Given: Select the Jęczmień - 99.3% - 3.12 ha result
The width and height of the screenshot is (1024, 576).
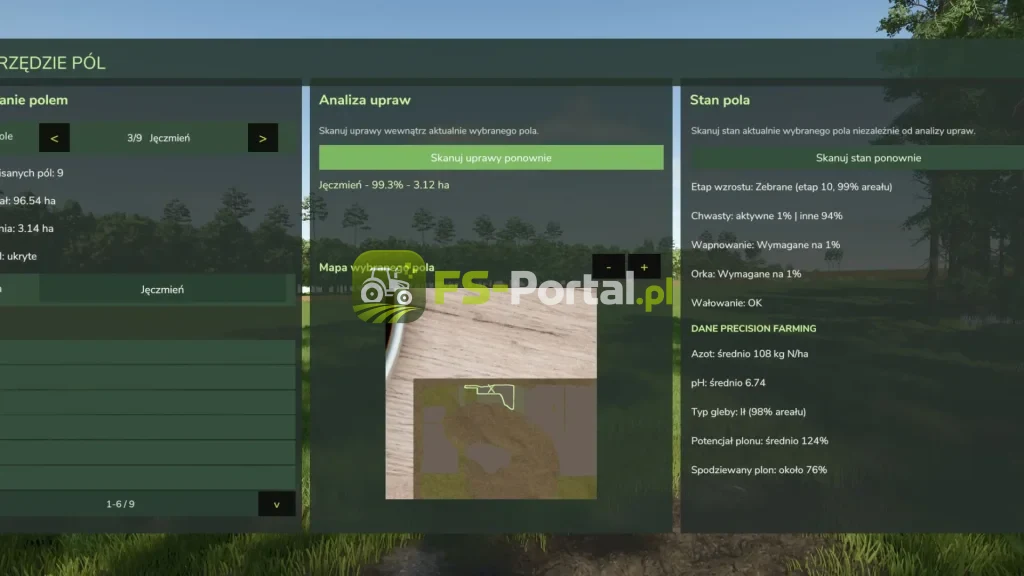Looking at the screenshot, I should (384, 185).
